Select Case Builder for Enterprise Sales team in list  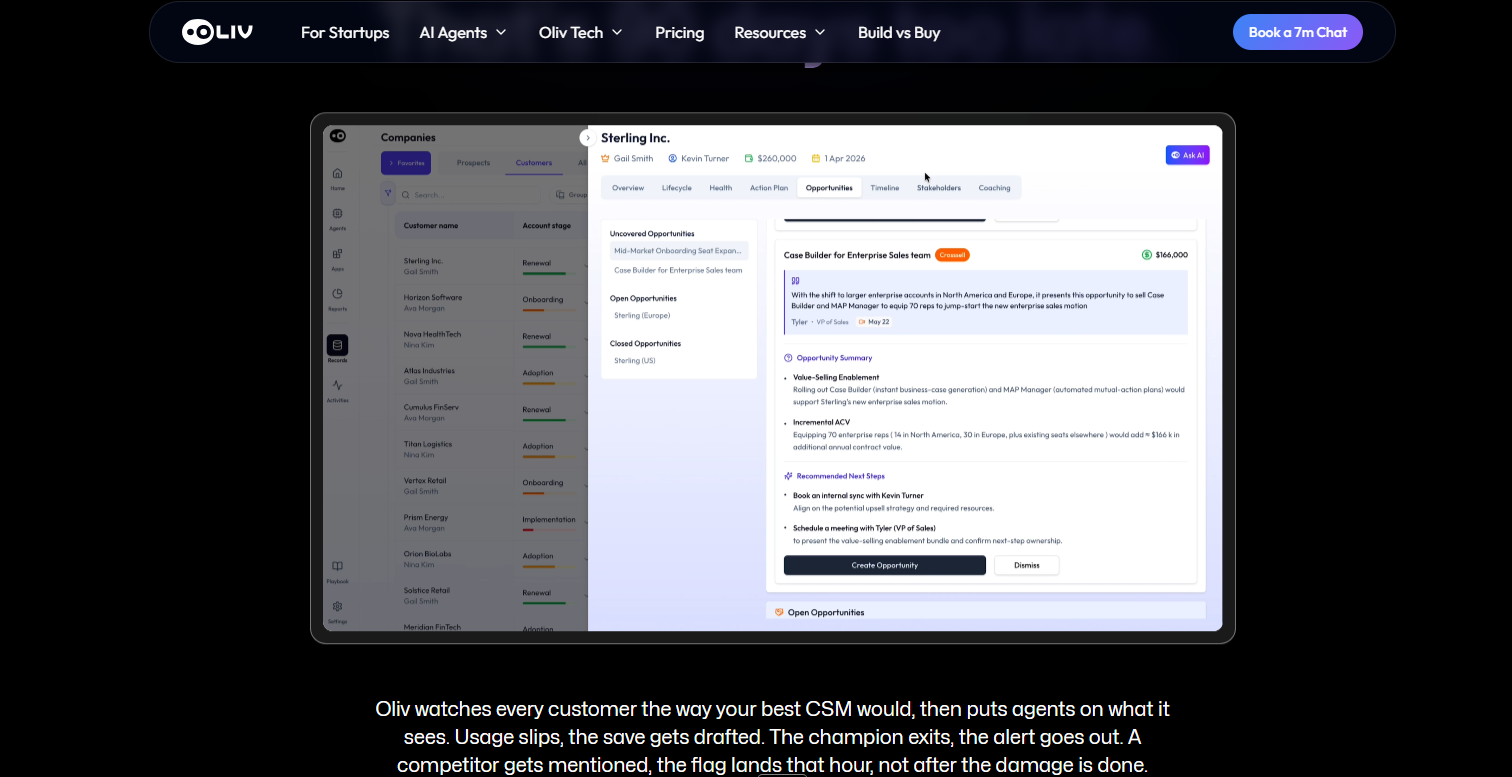coord(679,270)
